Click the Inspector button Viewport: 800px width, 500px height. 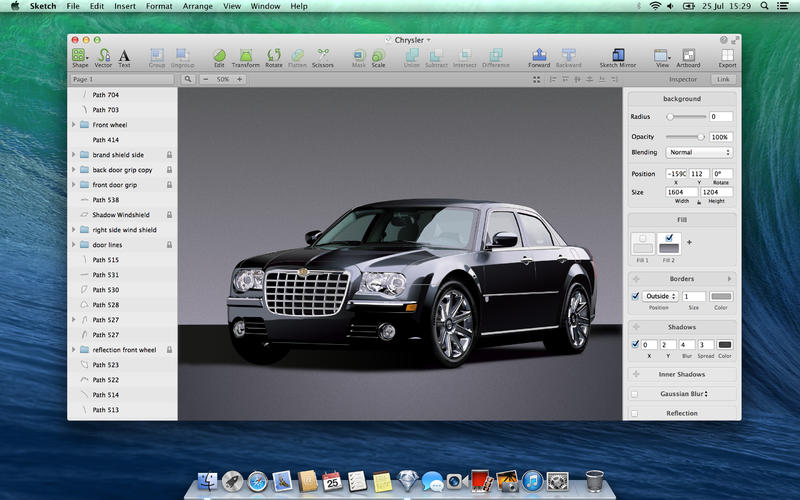point(683,79)
